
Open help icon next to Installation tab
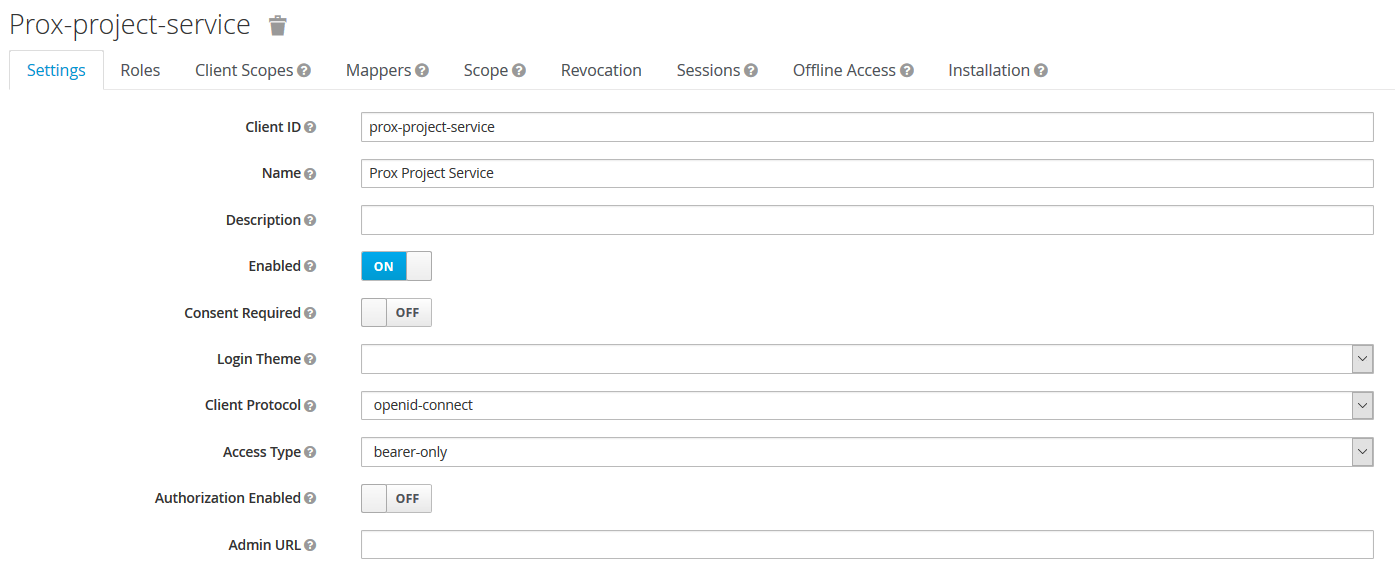[x=1041, y=71]
